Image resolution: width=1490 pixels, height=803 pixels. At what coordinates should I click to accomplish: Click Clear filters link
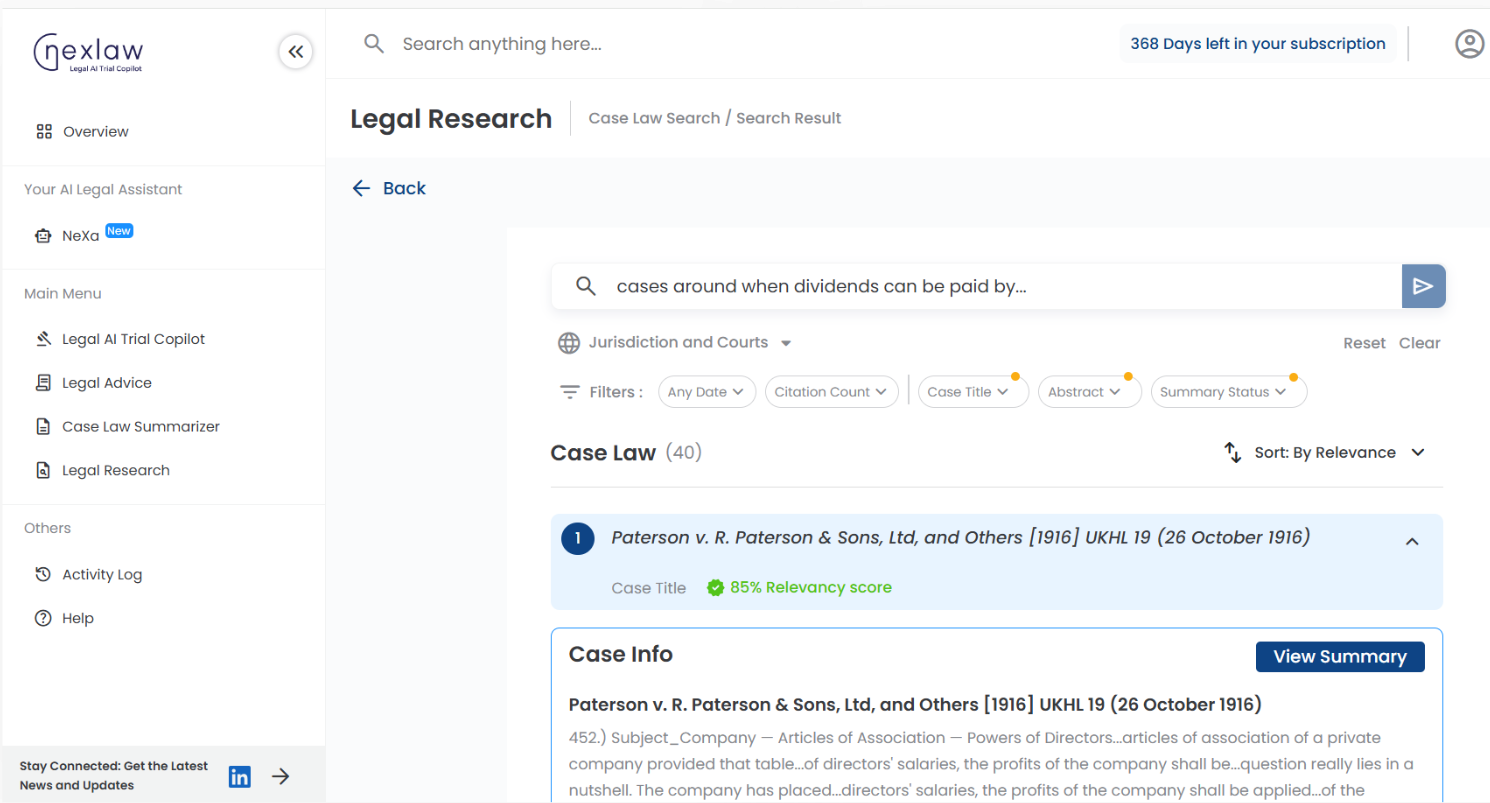click(x=1419, y=343)
